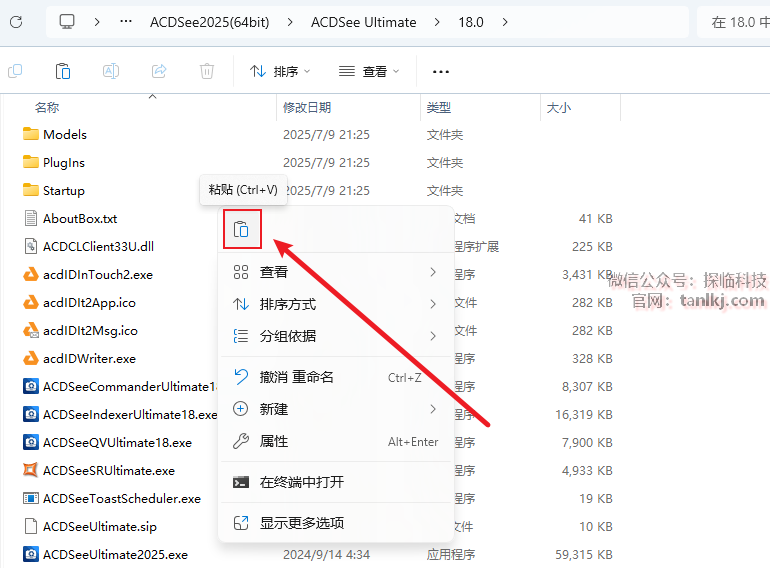770x573 pixels.
Task: Select ACDCLClient33U.dll file
Action: click(98, 246)
